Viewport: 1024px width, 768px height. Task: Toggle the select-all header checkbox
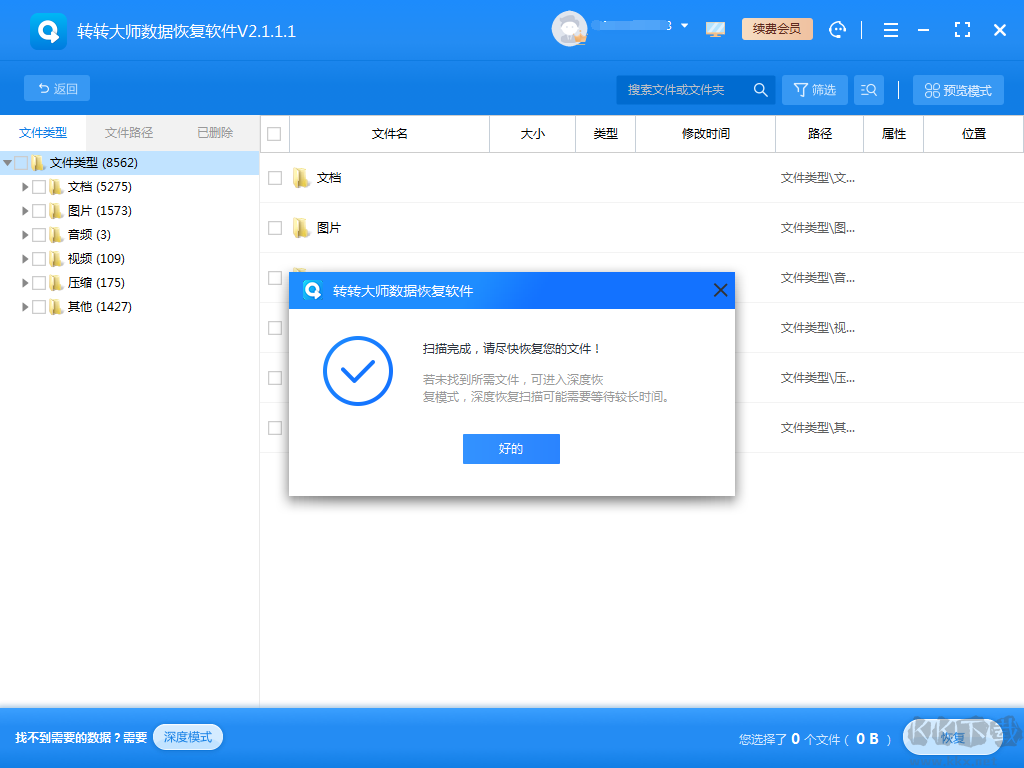point(274,134)
